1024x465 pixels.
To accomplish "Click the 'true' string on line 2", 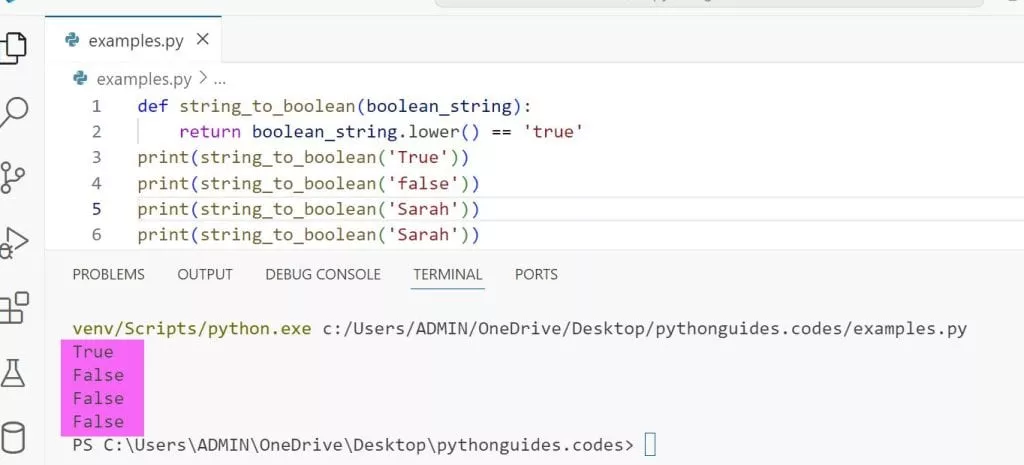I will pyautogui.click(x=553, y=131).
